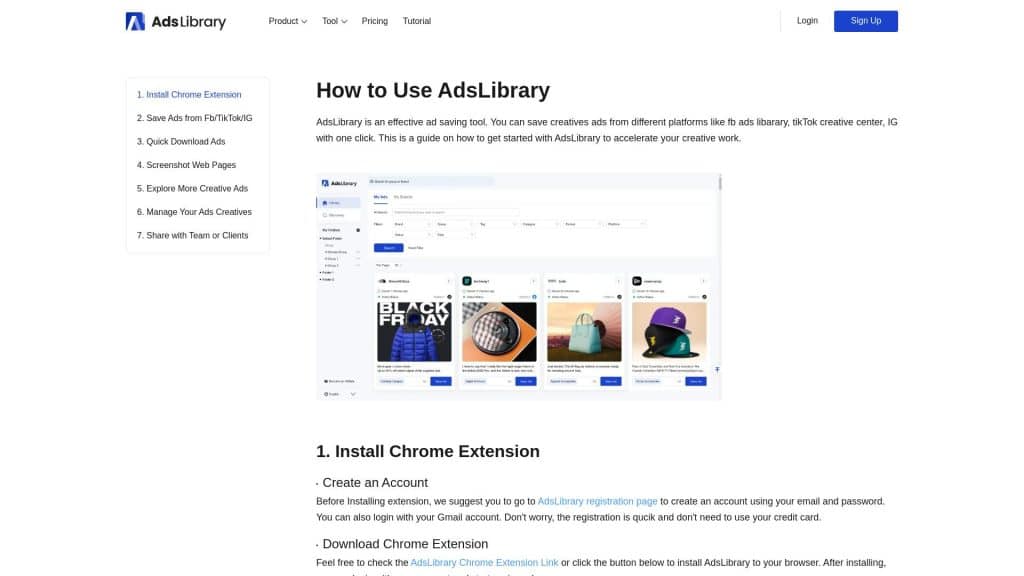Open the Tutorial page
This screenshot has width=1024, height=576.
point(417,21)
